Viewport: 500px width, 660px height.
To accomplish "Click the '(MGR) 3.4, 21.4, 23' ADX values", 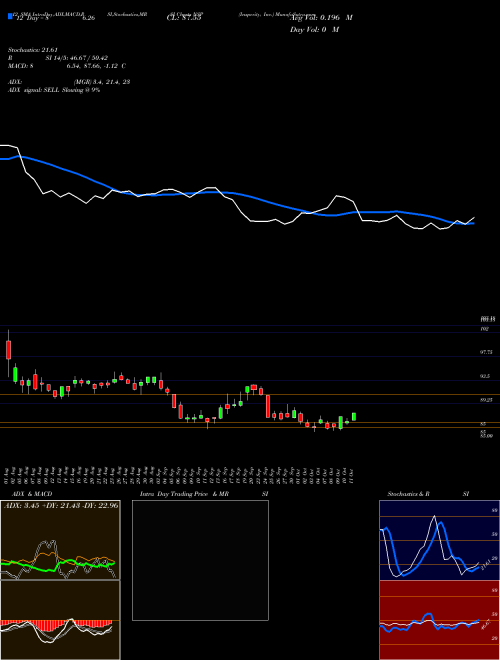I will (102, 82).
